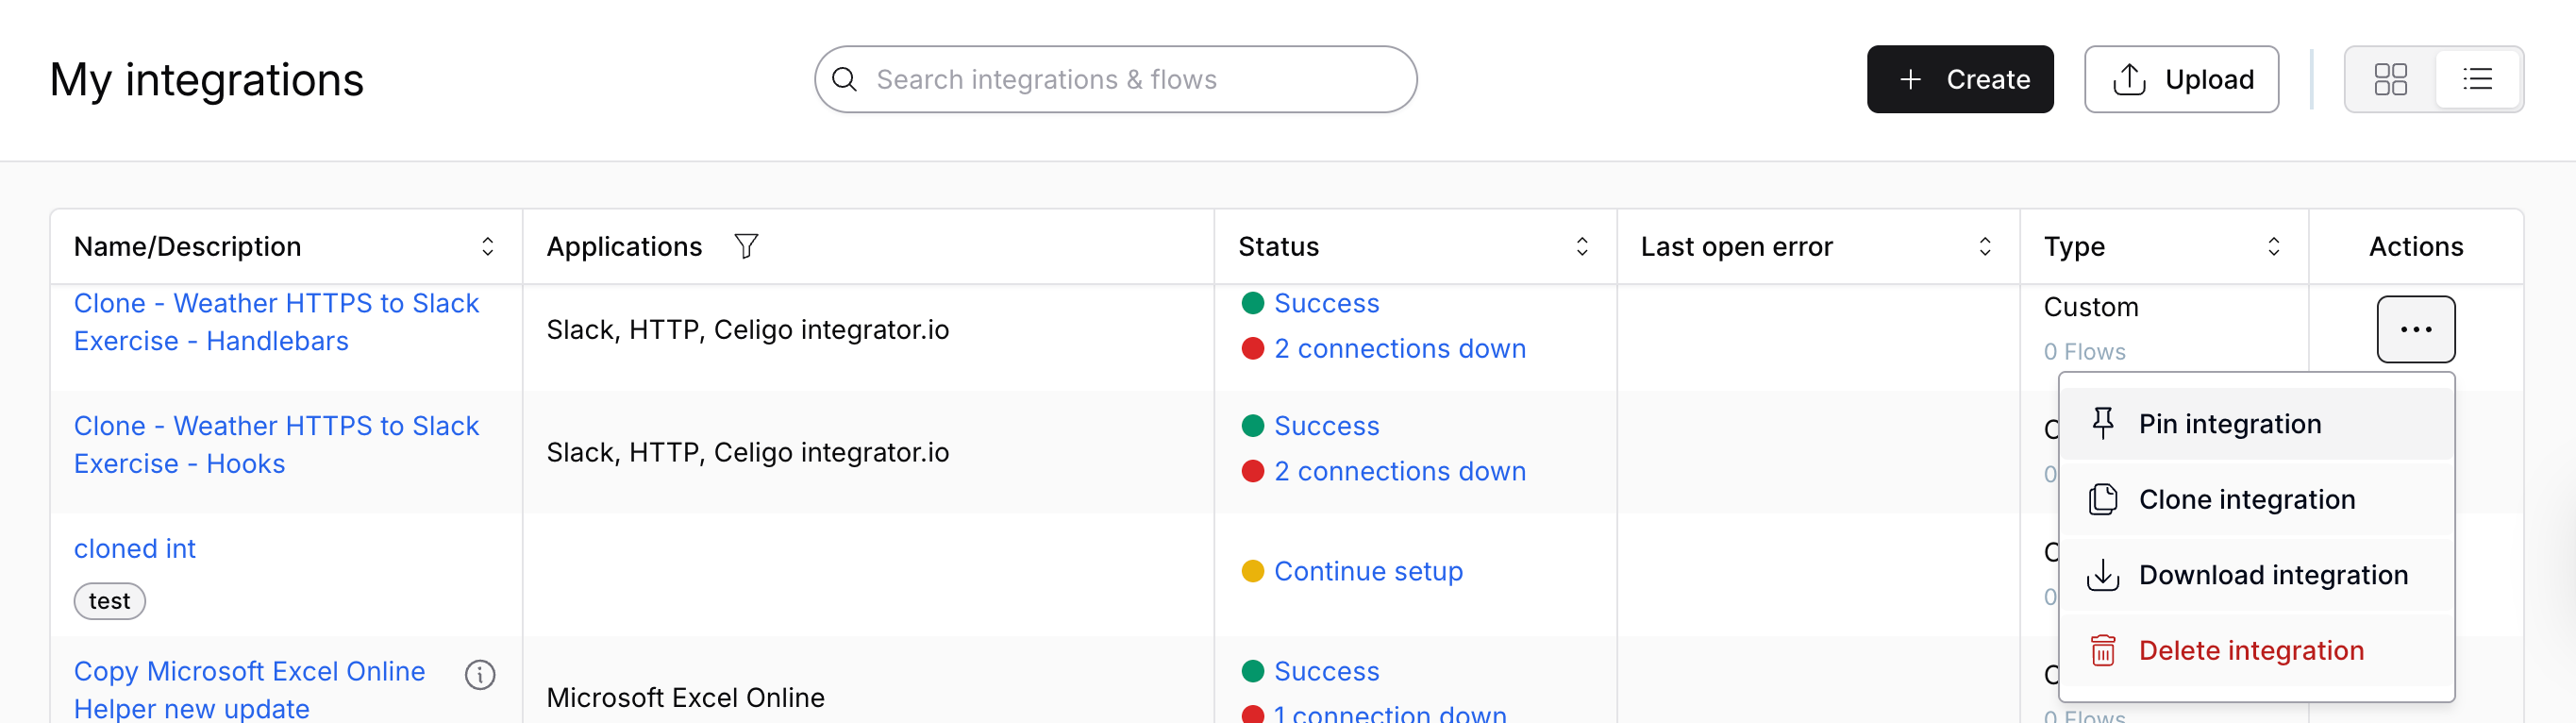This screenshot has width=2576, height=723.
Task: Click Success status of Handlebars integration
Action: (x=1326, y=303)
